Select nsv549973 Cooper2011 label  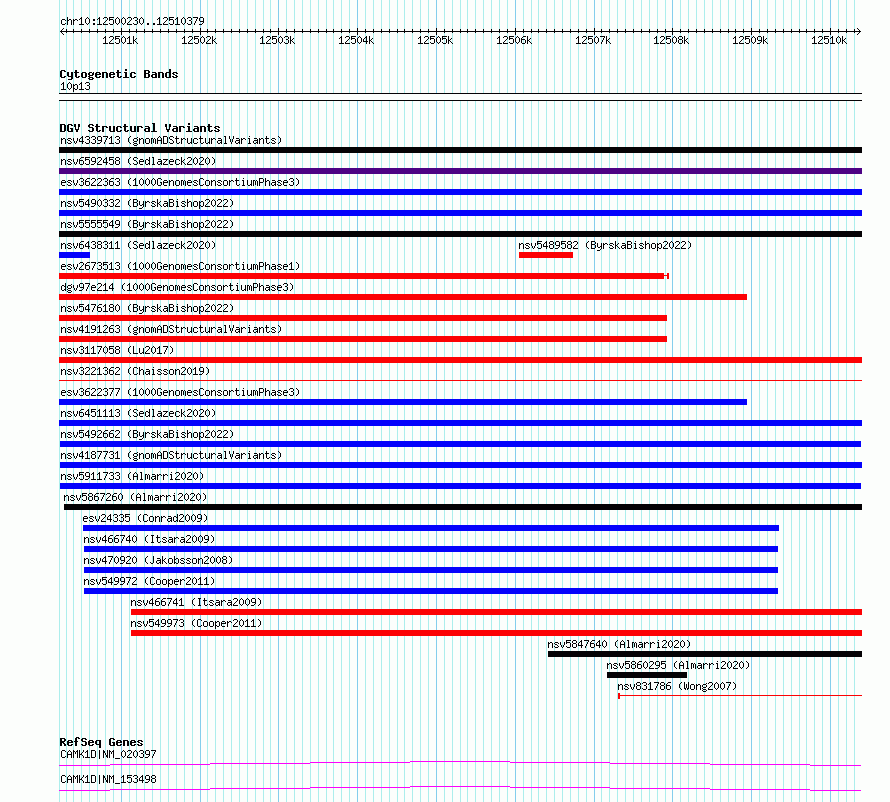click(196, 623)
